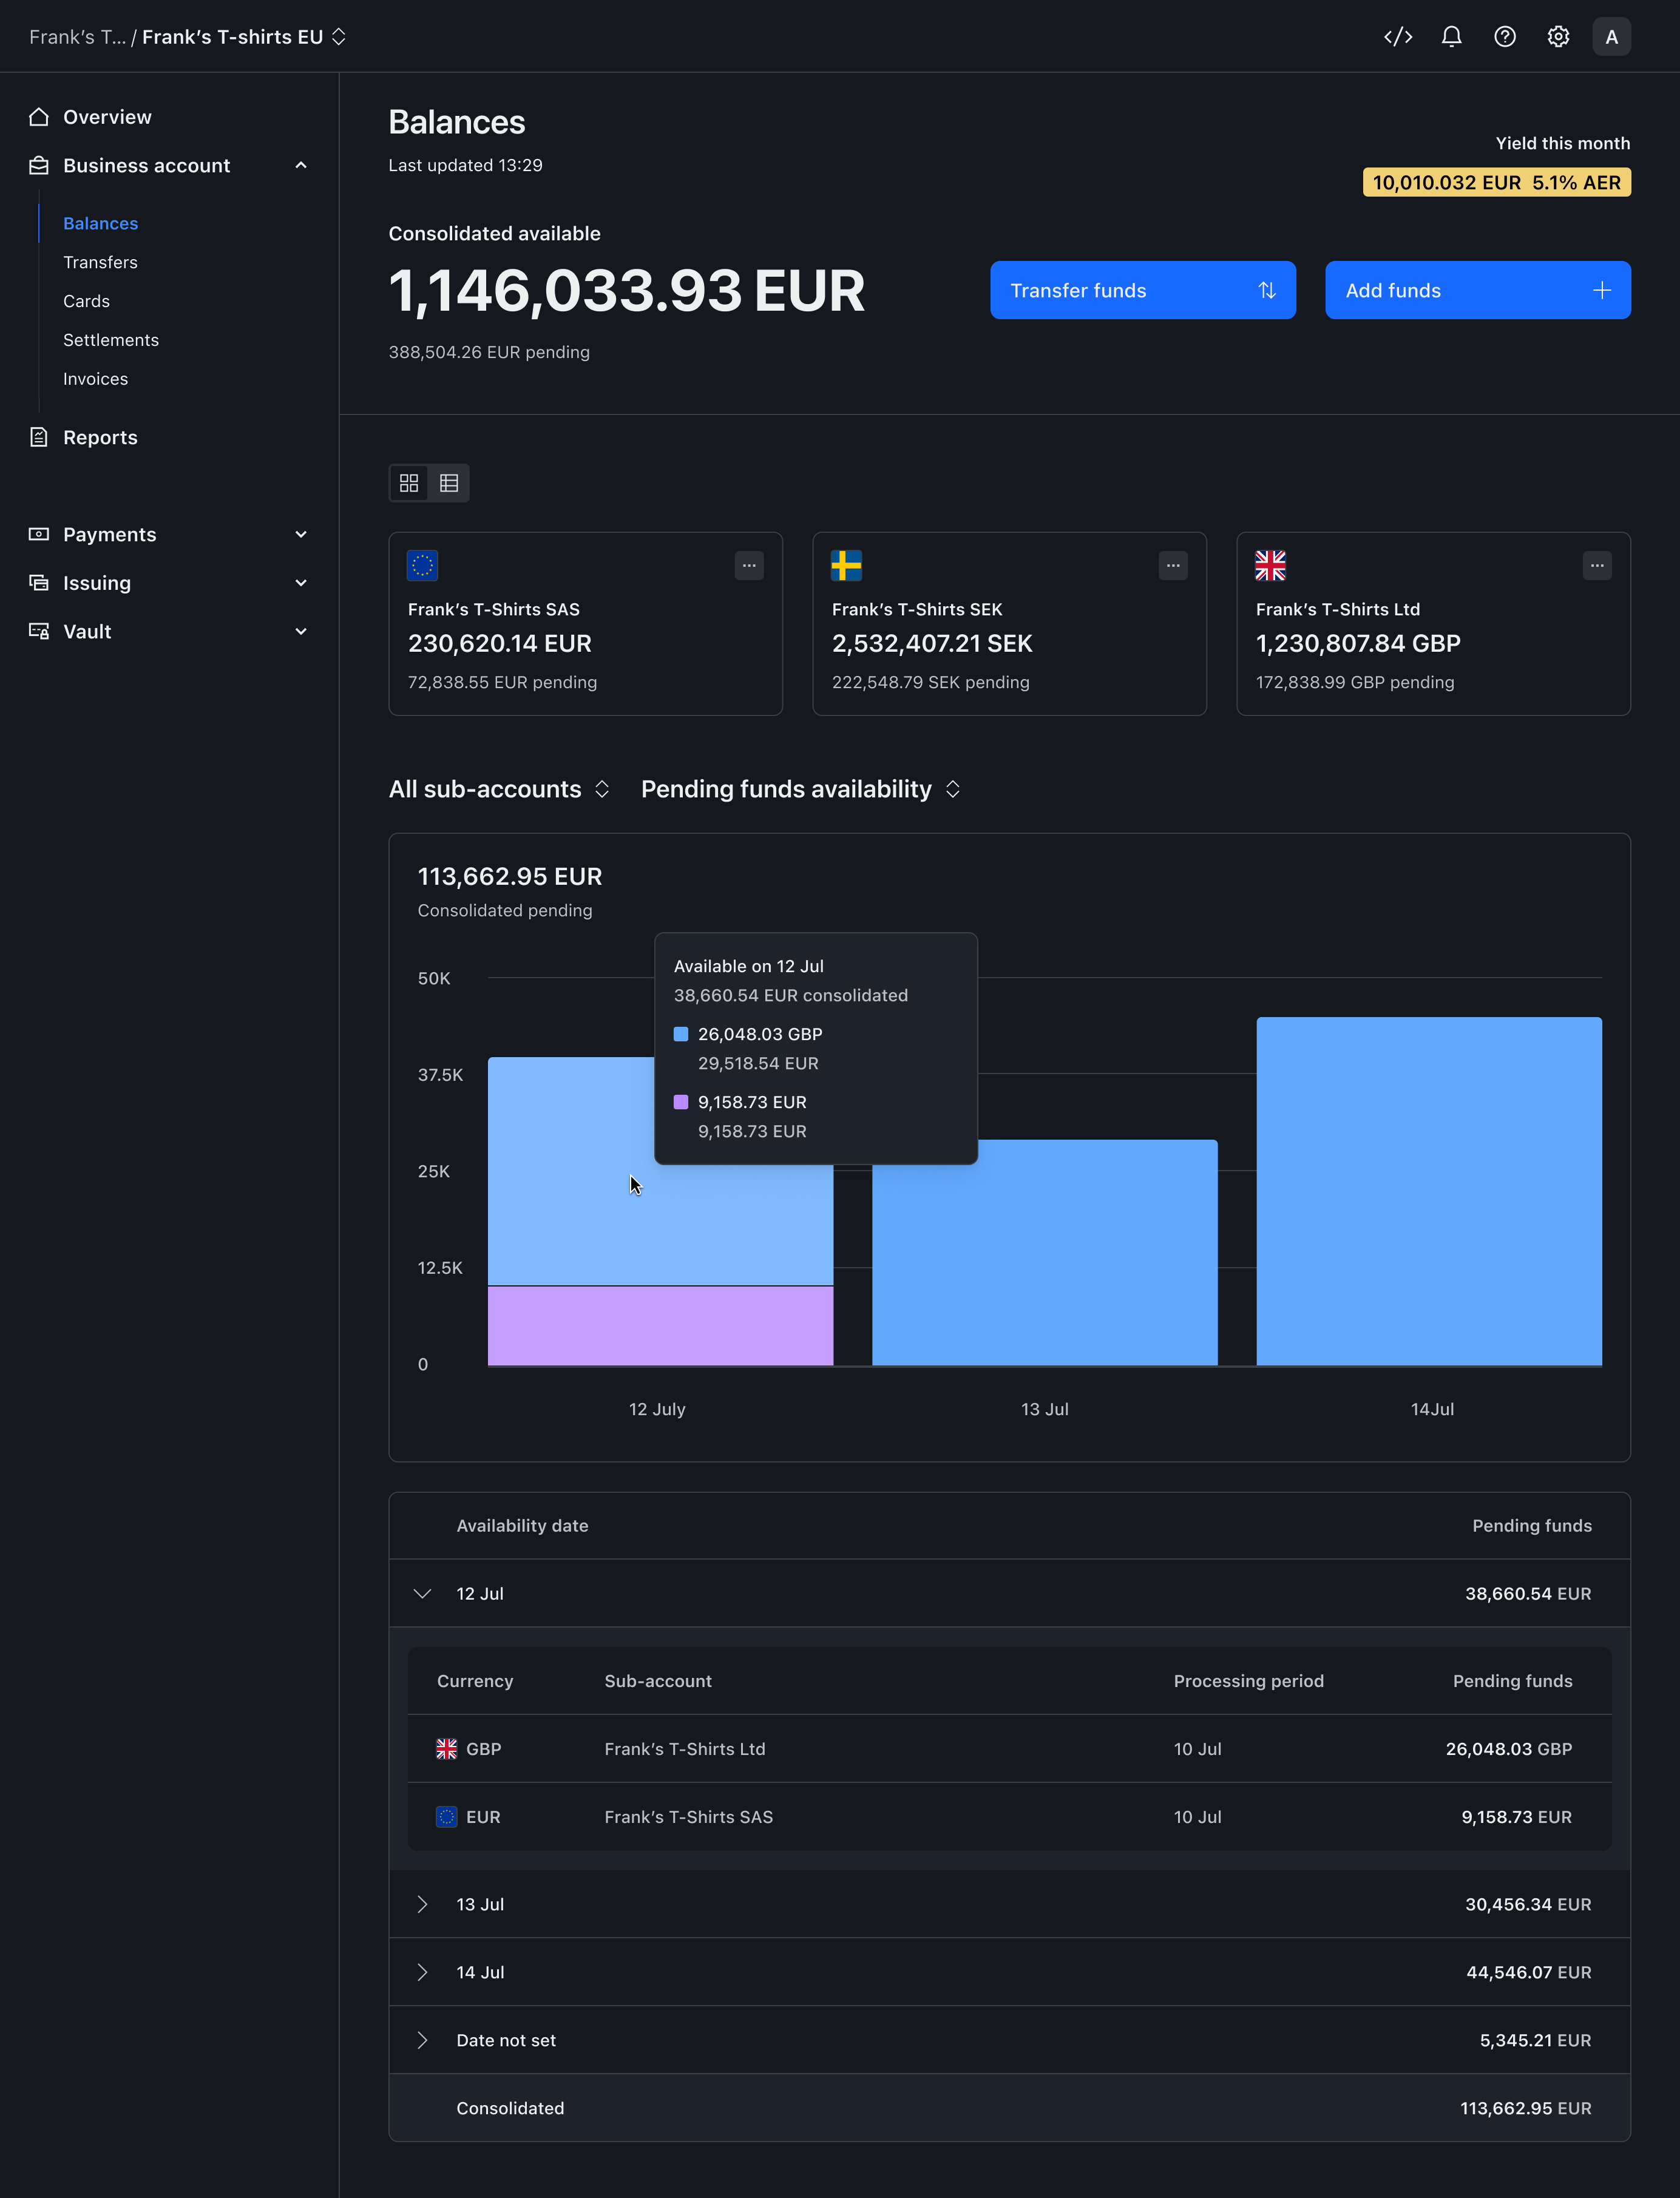Click the yield badge 10,010.032 EUR 5.1% AER
The width and height of the screenshot is (1680, 2198).
[1496, 182]
